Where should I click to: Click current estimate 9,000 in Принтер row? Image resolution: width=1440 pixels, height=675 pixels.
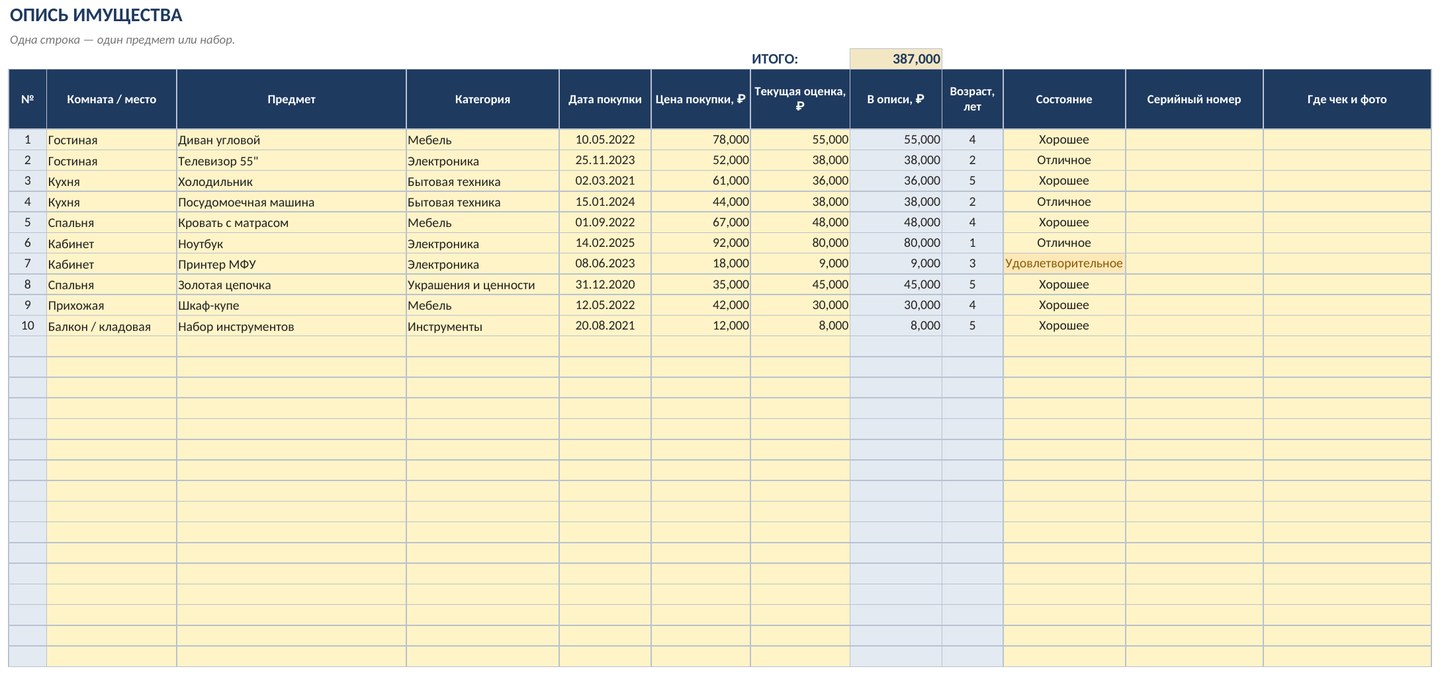[800, 264]
